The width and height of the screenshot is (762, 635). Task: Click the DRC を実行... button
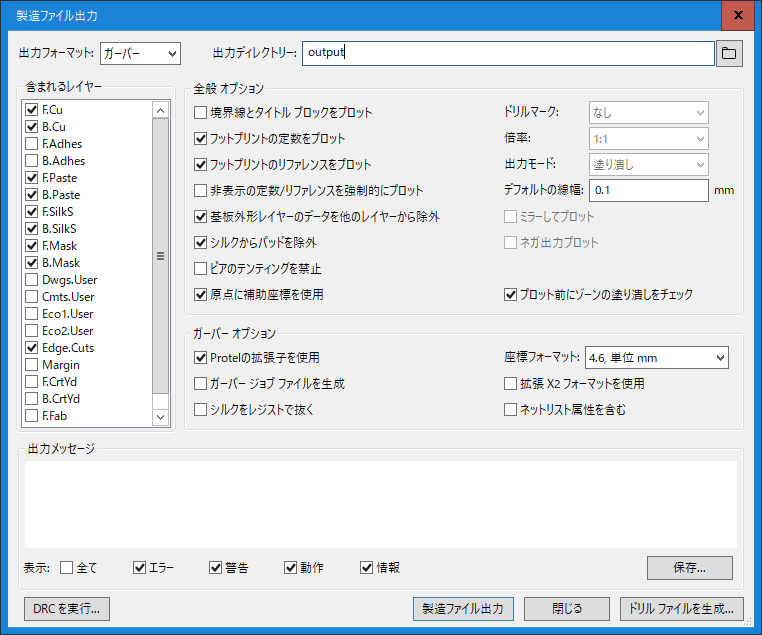(67, 609)
